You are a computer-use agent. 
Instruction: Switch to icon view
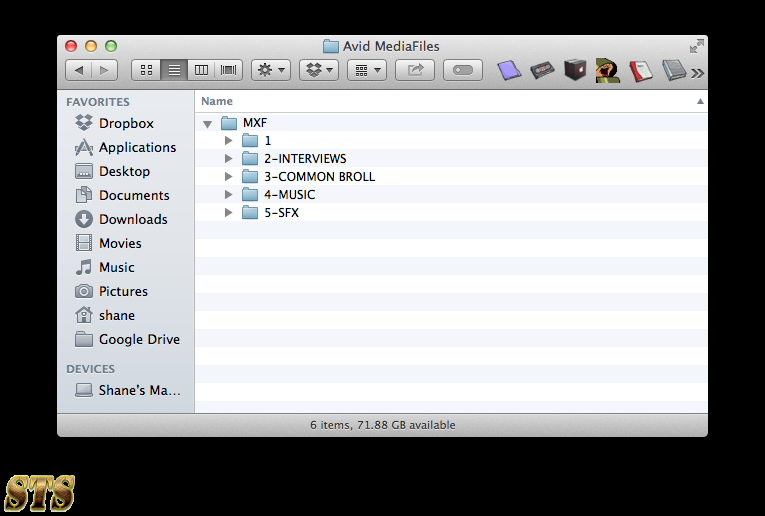pos(146,70)
